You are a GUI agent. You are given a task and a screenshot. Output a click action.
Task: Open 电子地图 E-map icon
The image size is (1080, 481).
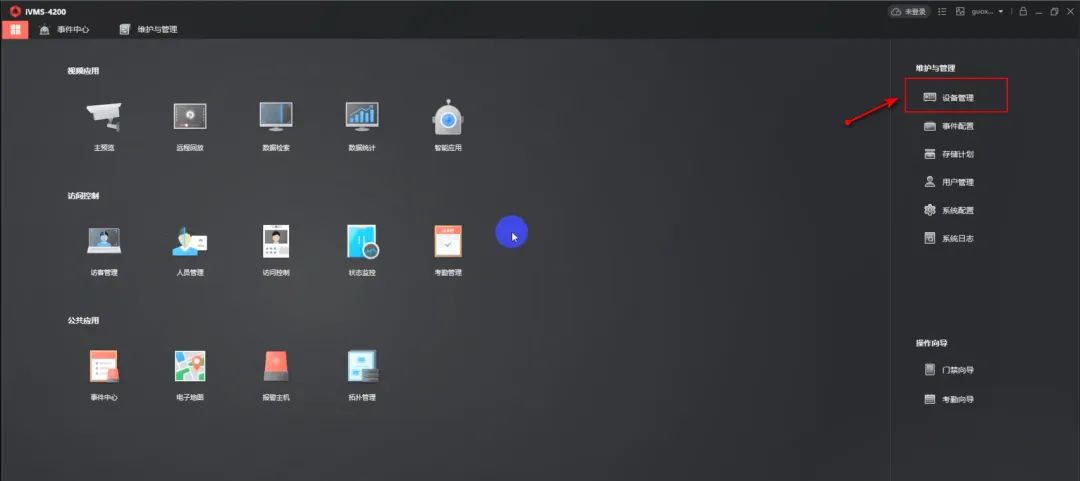click(x=190, y=367)
